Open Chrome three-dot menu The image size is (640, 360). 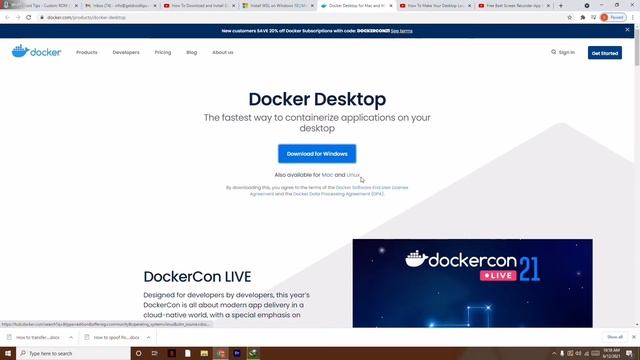coord(633,18)
